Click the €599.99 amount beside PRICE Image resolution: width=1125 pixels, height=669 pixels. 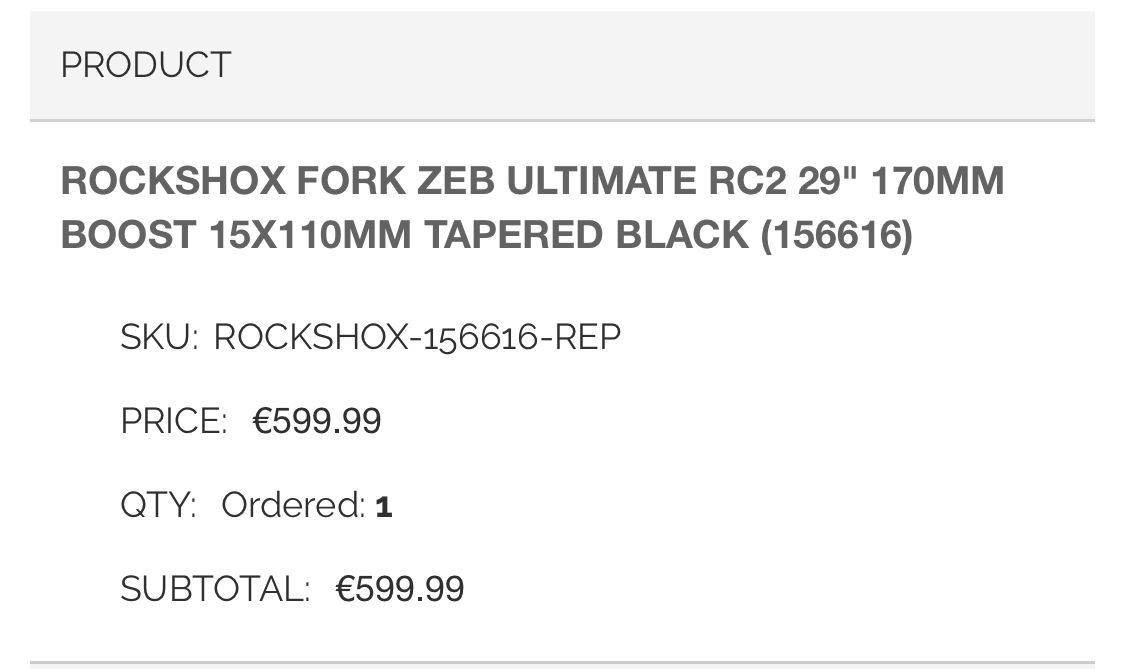coord(317,421)
